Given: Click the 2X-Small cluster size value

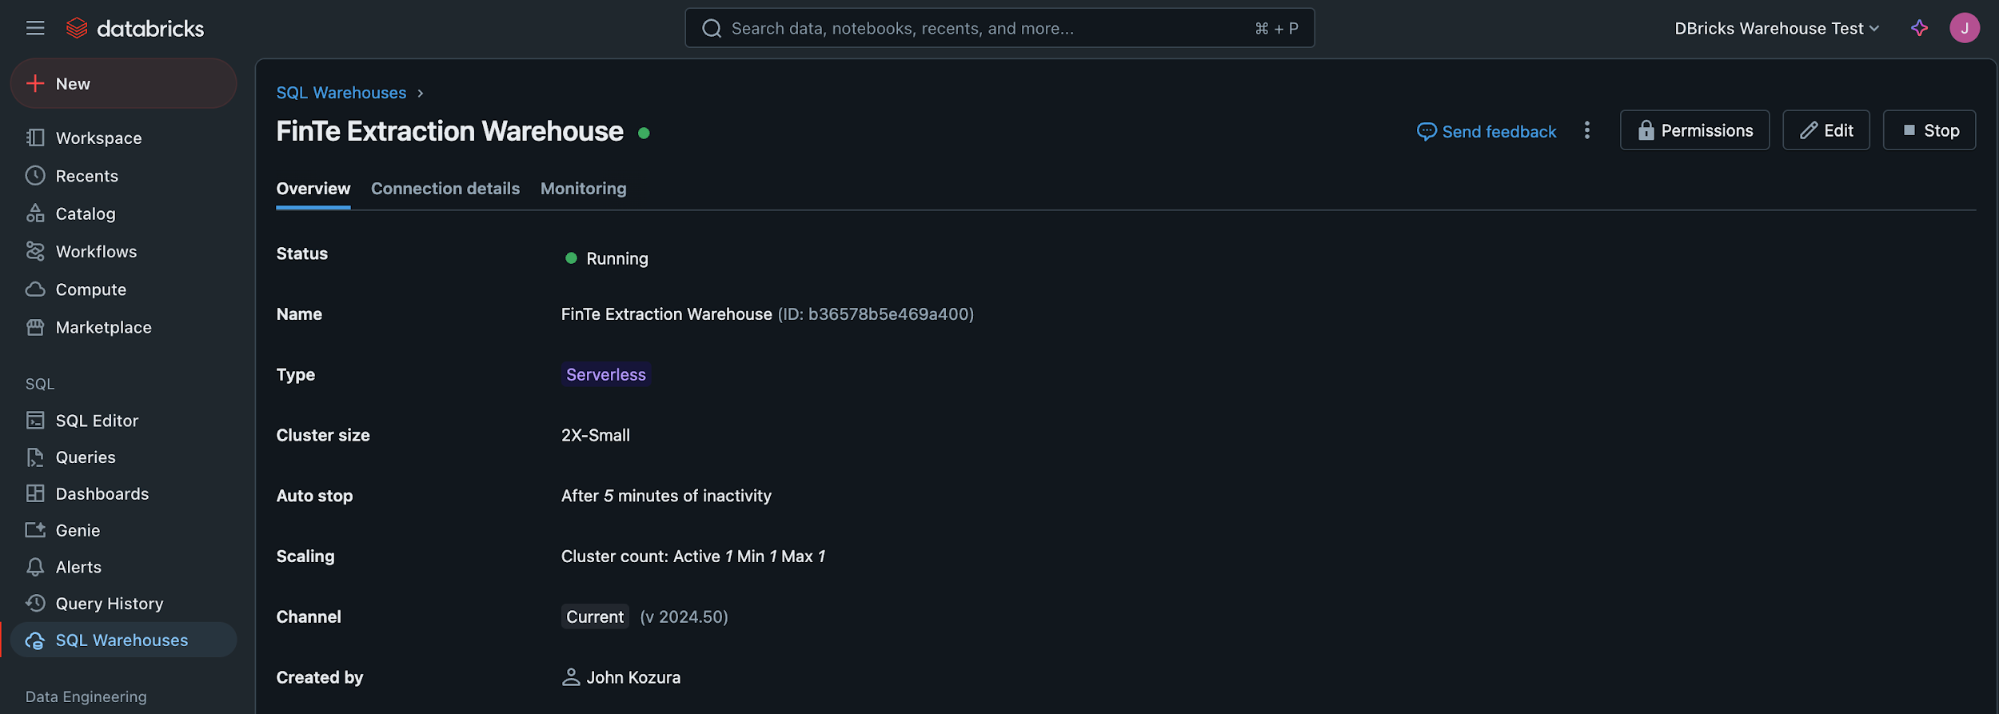Looking at the screenshot, I should (595, 435).
